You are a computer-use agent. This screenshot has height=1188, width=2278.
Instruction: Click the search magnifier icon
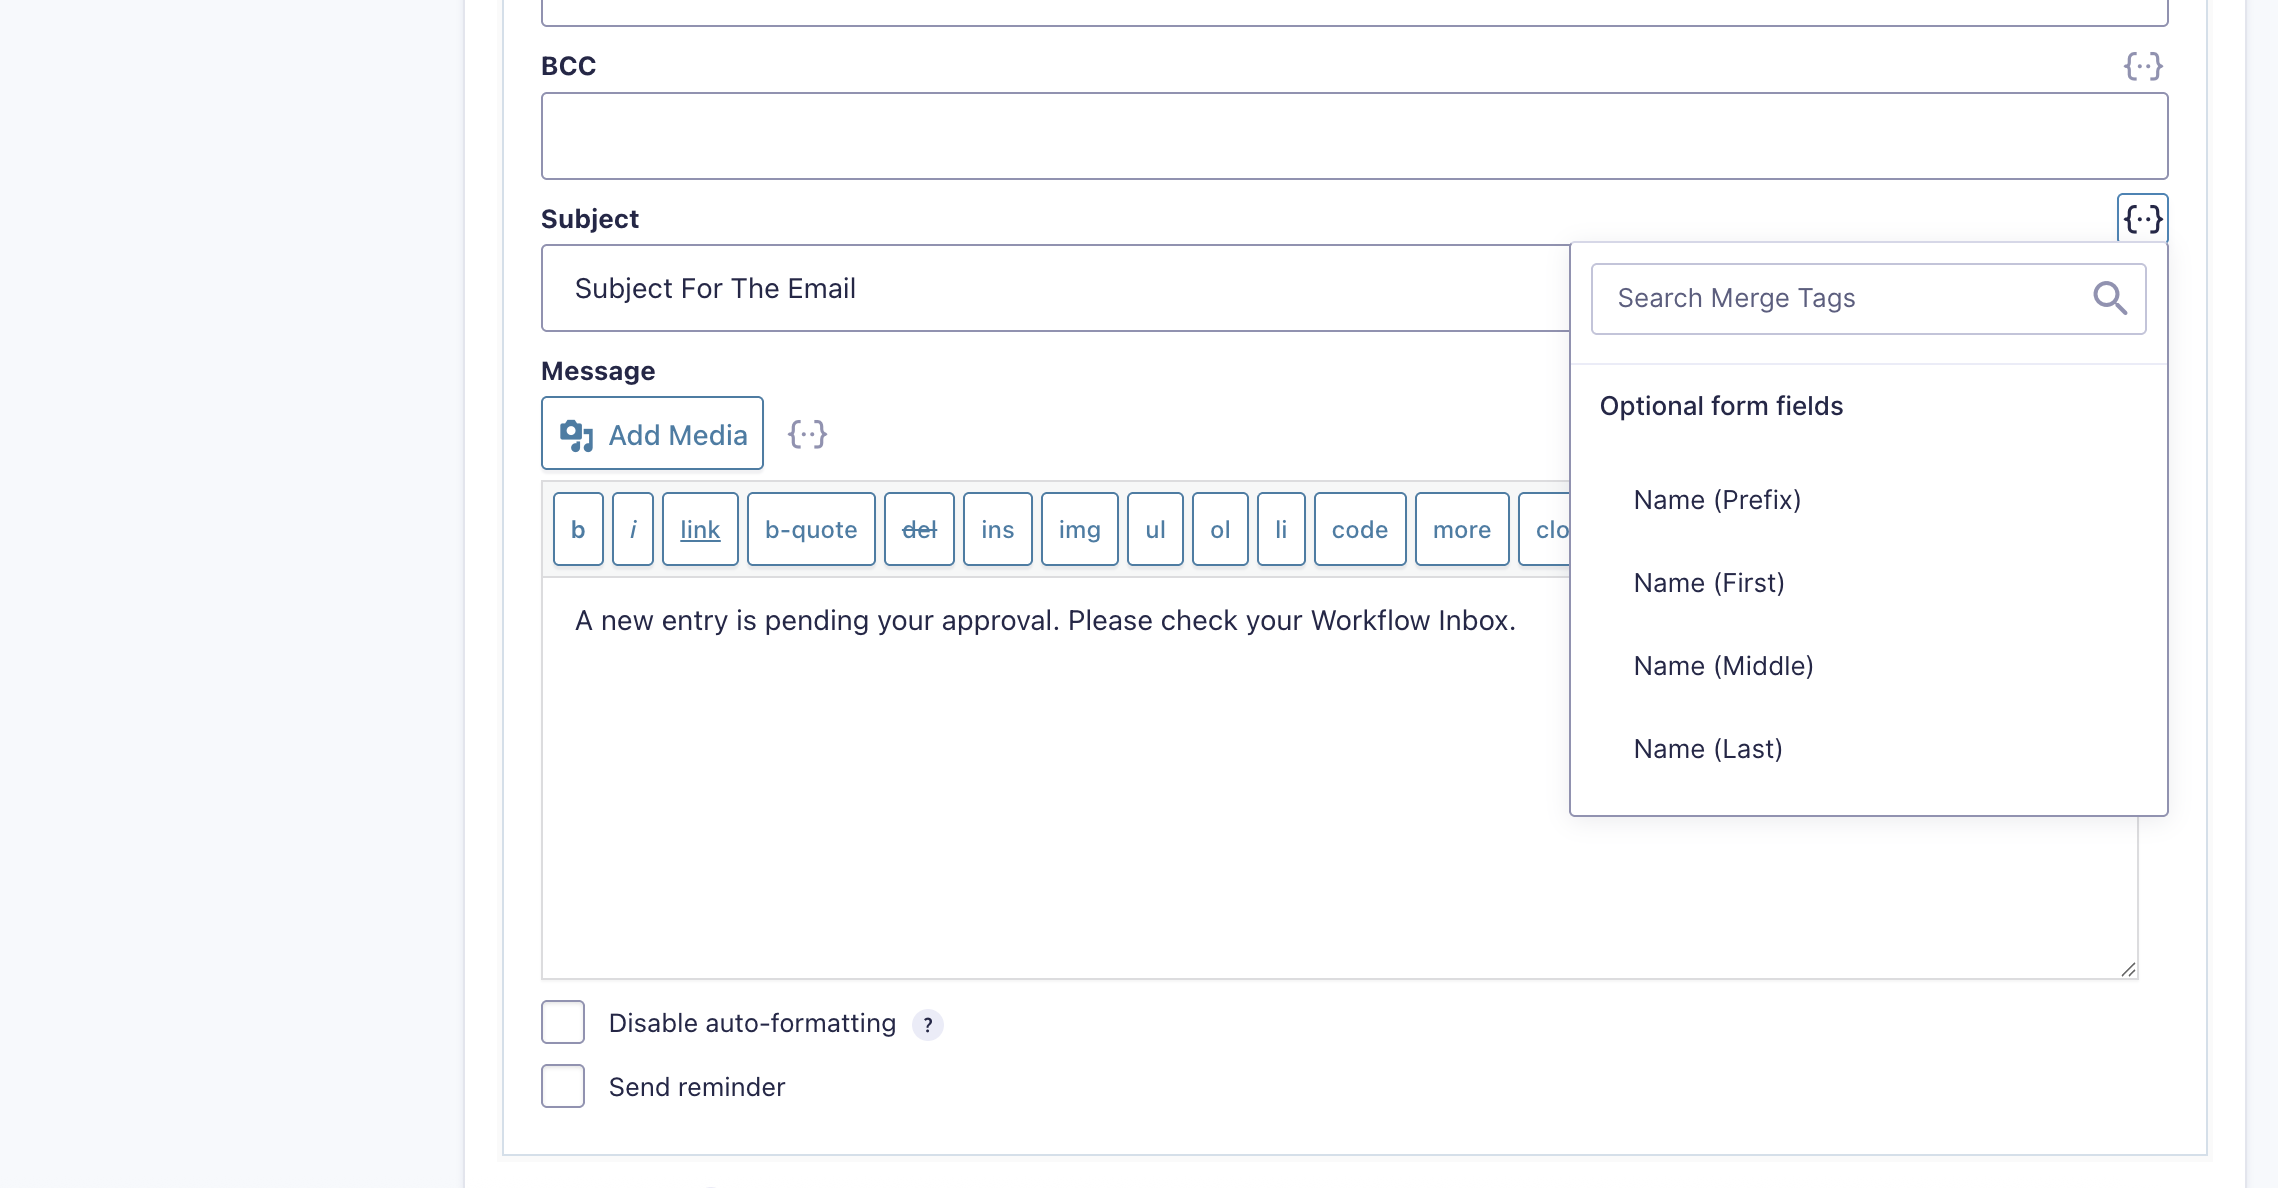(x=2109, y=298)
